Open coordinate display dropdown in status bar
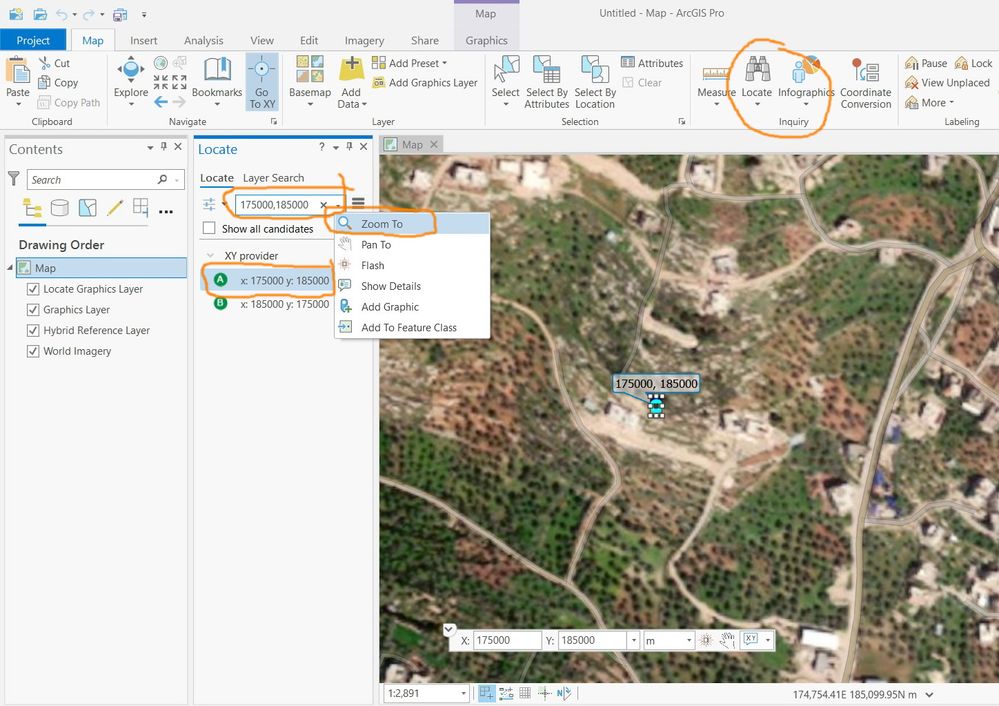This screenshot has width=999, height=706. click(x=930, y=695)
